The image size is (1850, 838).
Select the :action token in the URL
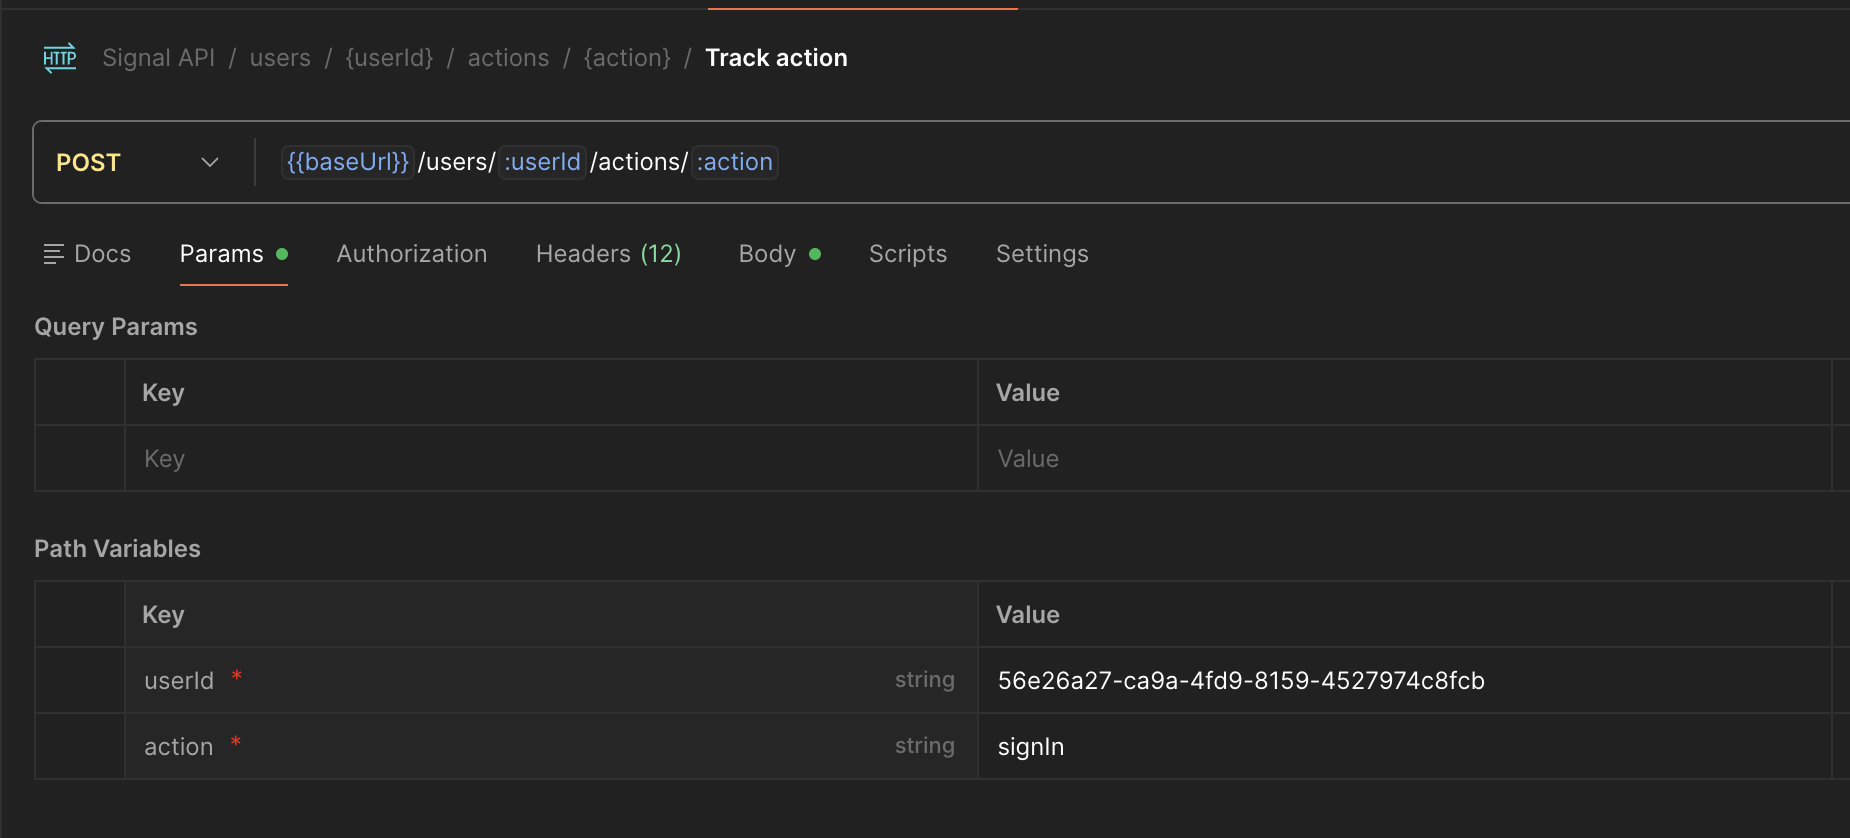point(734,161)
